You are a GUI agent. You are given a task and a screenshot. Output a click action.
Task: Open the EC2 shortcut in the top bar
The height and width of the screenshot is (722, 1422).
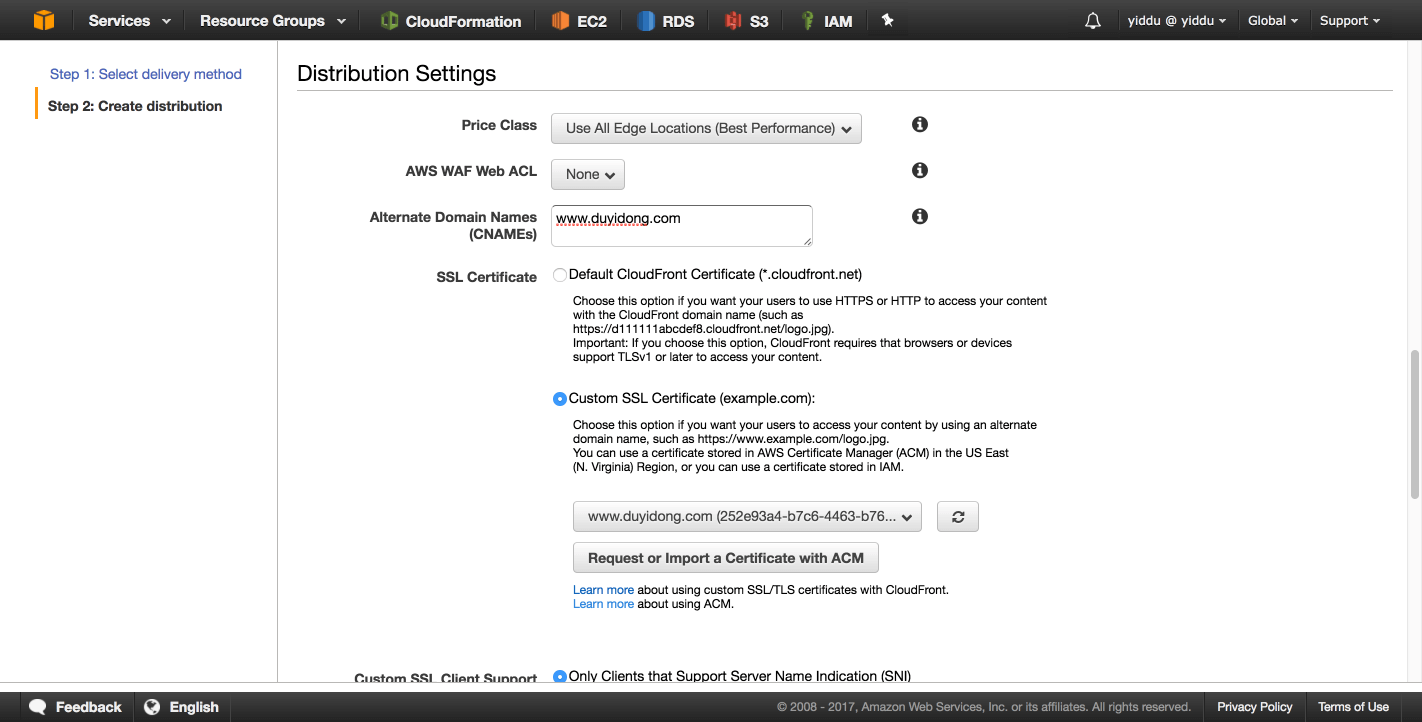tap(579, 20)
